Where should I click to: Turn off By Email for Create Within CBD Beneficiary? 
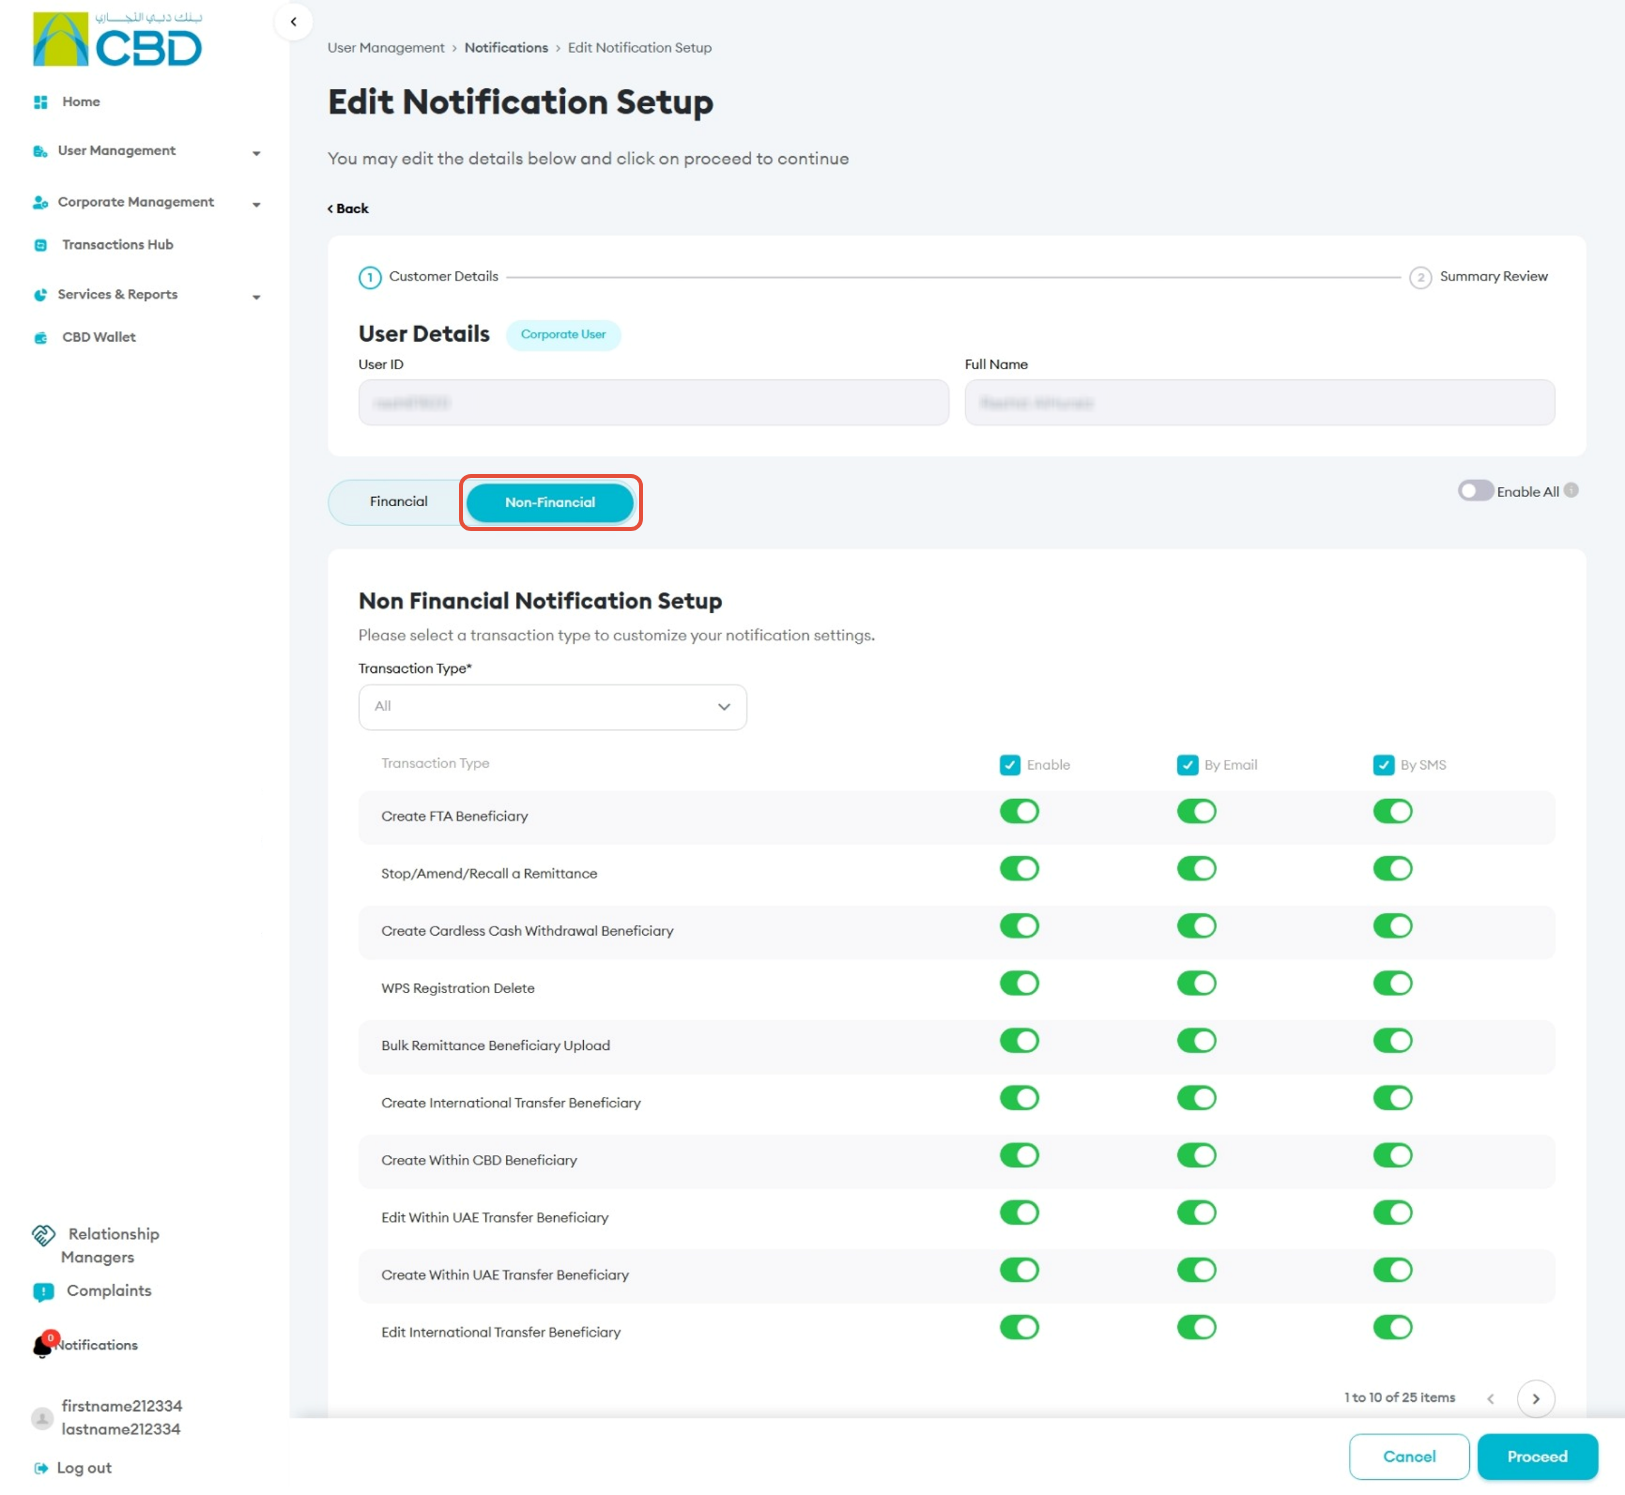tap(1196, 1155)
